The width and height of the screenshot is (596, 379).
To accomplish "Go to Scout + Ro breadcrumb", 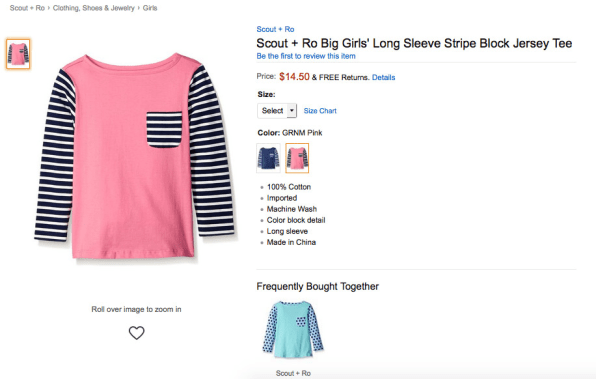I will pyautogui.click(x=27, y=8).
